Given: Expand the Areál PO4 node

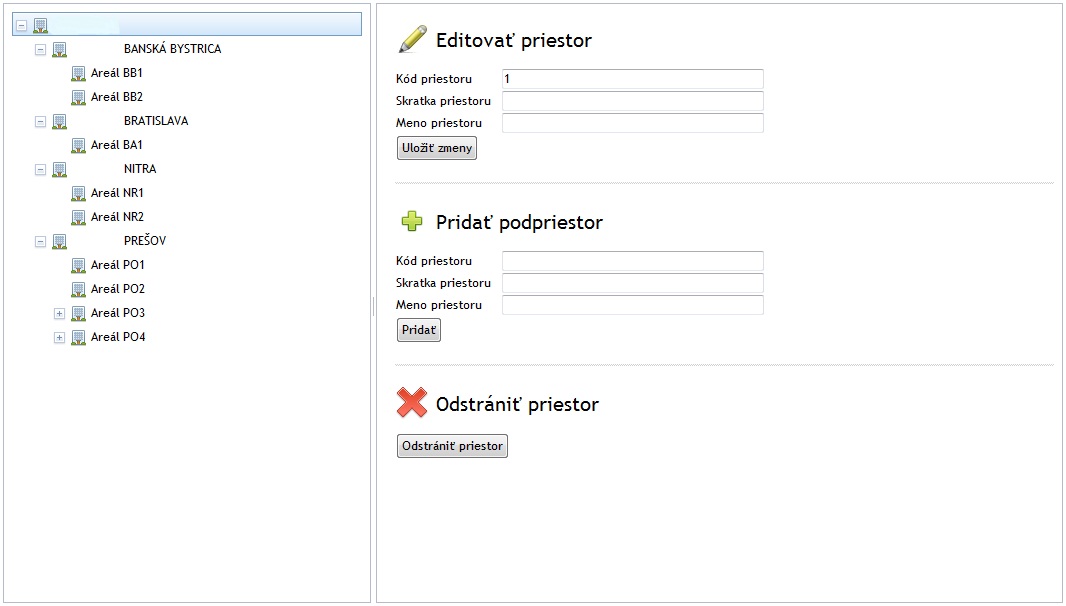Looking at the screenshot, I should (x=59, y=337).
